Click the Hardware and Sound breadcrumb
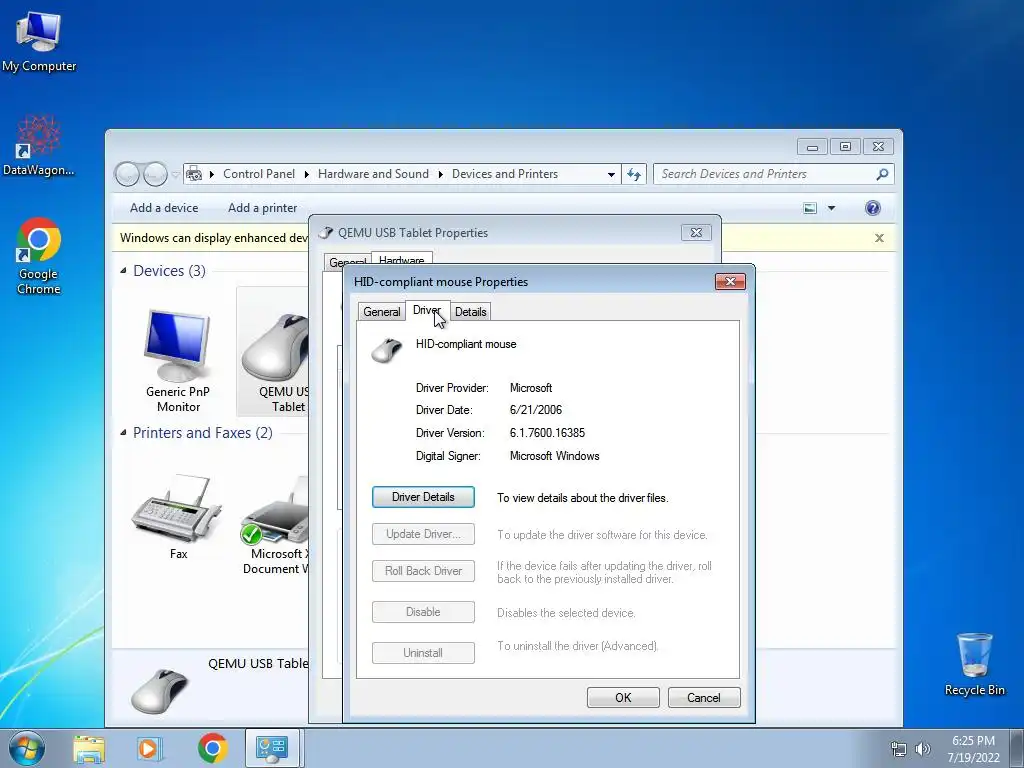This screenshot has height=768, width=1024. click(374, 174)
